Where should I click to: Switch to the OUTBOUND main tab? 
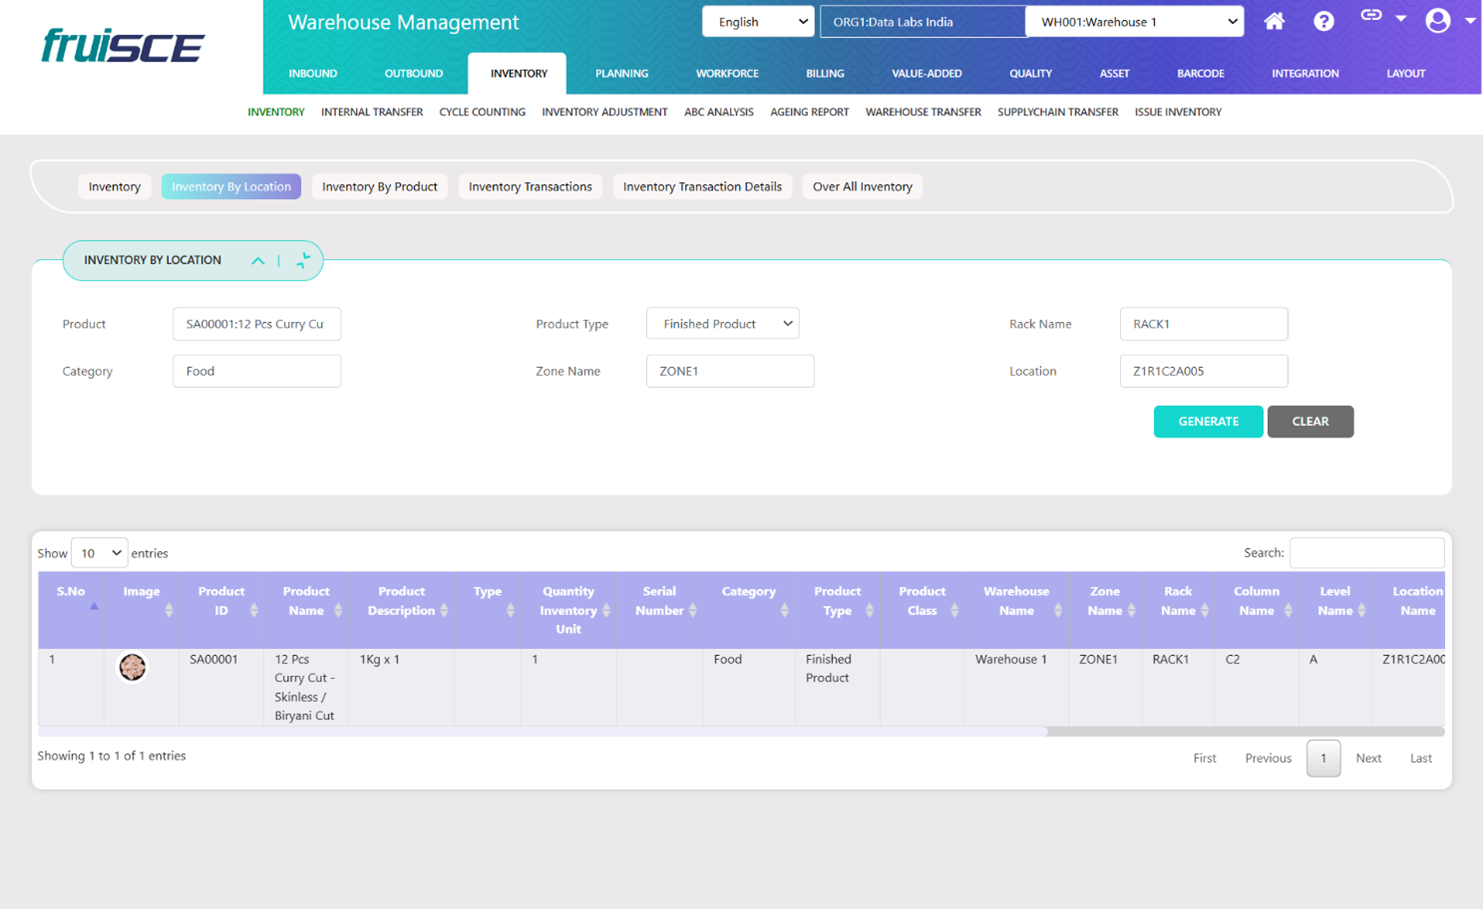pos(413,74)
